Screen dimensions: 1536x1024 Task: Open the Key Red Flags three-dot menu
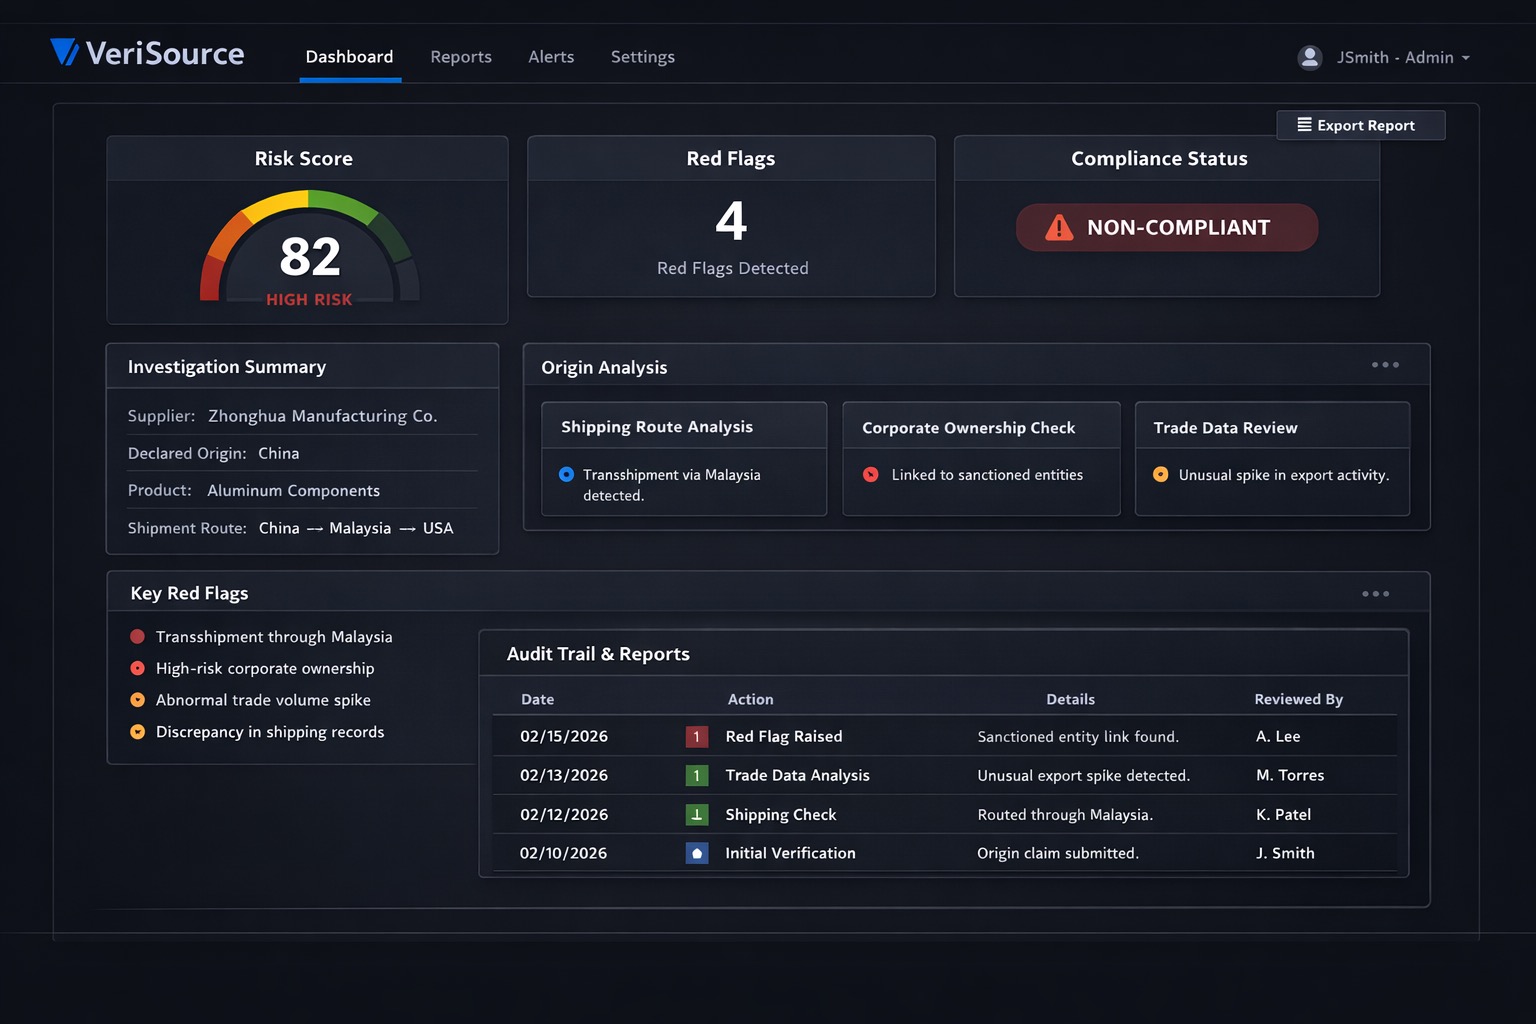click(1375, 594)
